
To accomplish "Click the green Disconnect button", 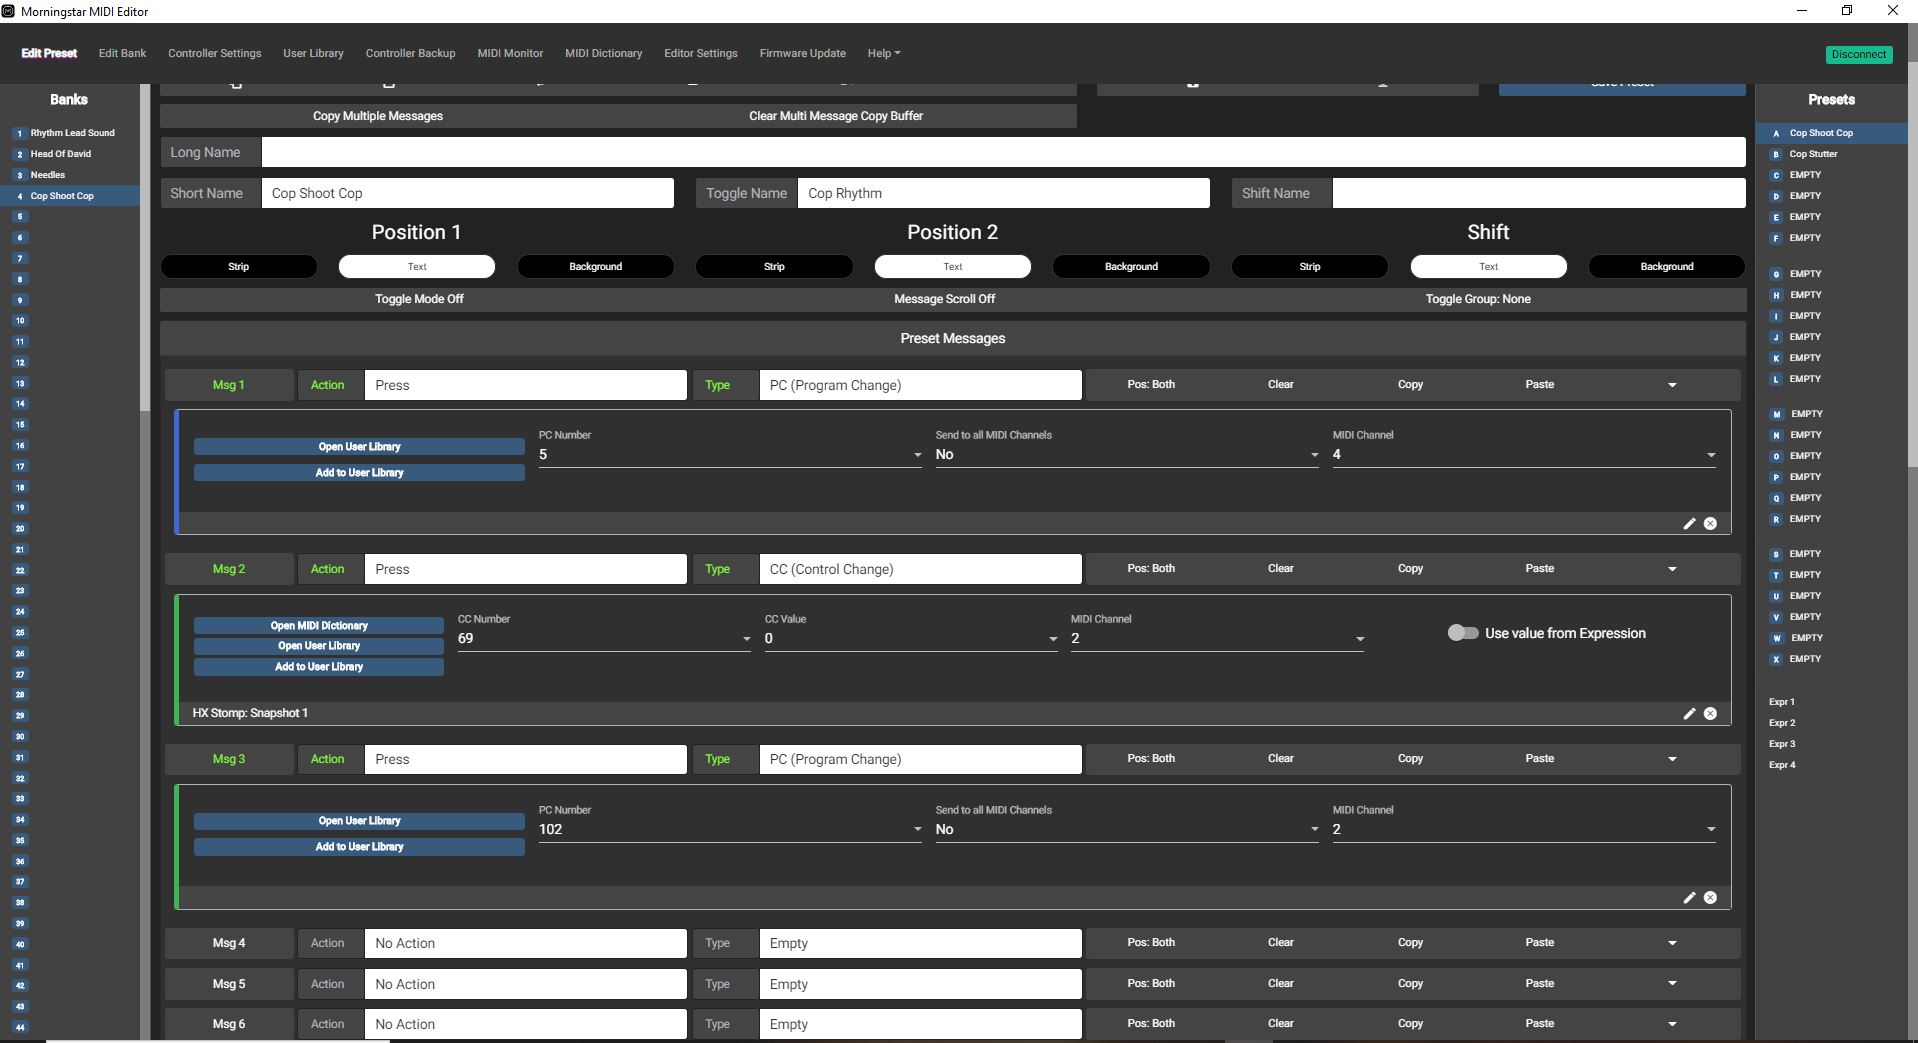I will pos(1859,54).
